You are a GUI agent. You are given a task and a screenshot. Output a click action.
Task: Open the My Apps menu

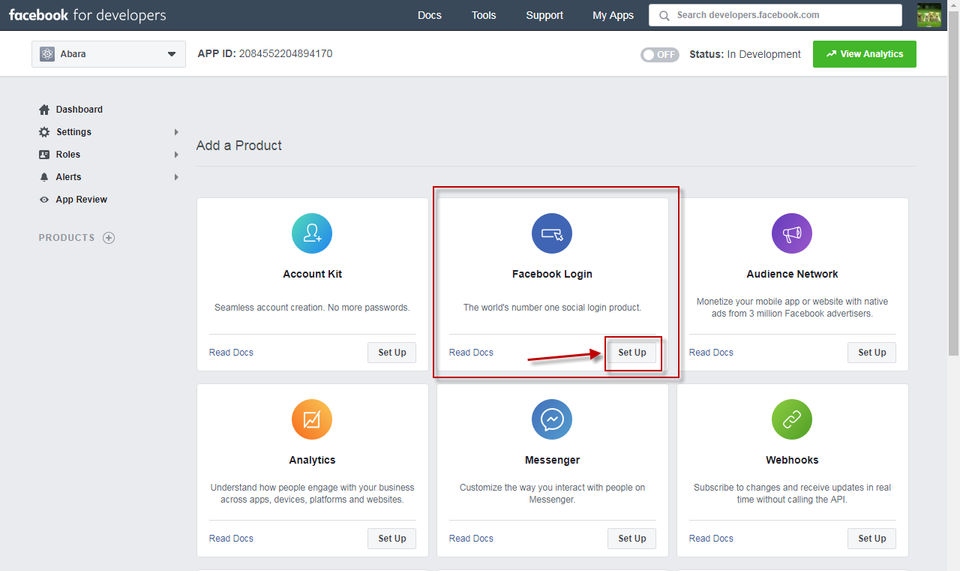(x=613, y=15)
